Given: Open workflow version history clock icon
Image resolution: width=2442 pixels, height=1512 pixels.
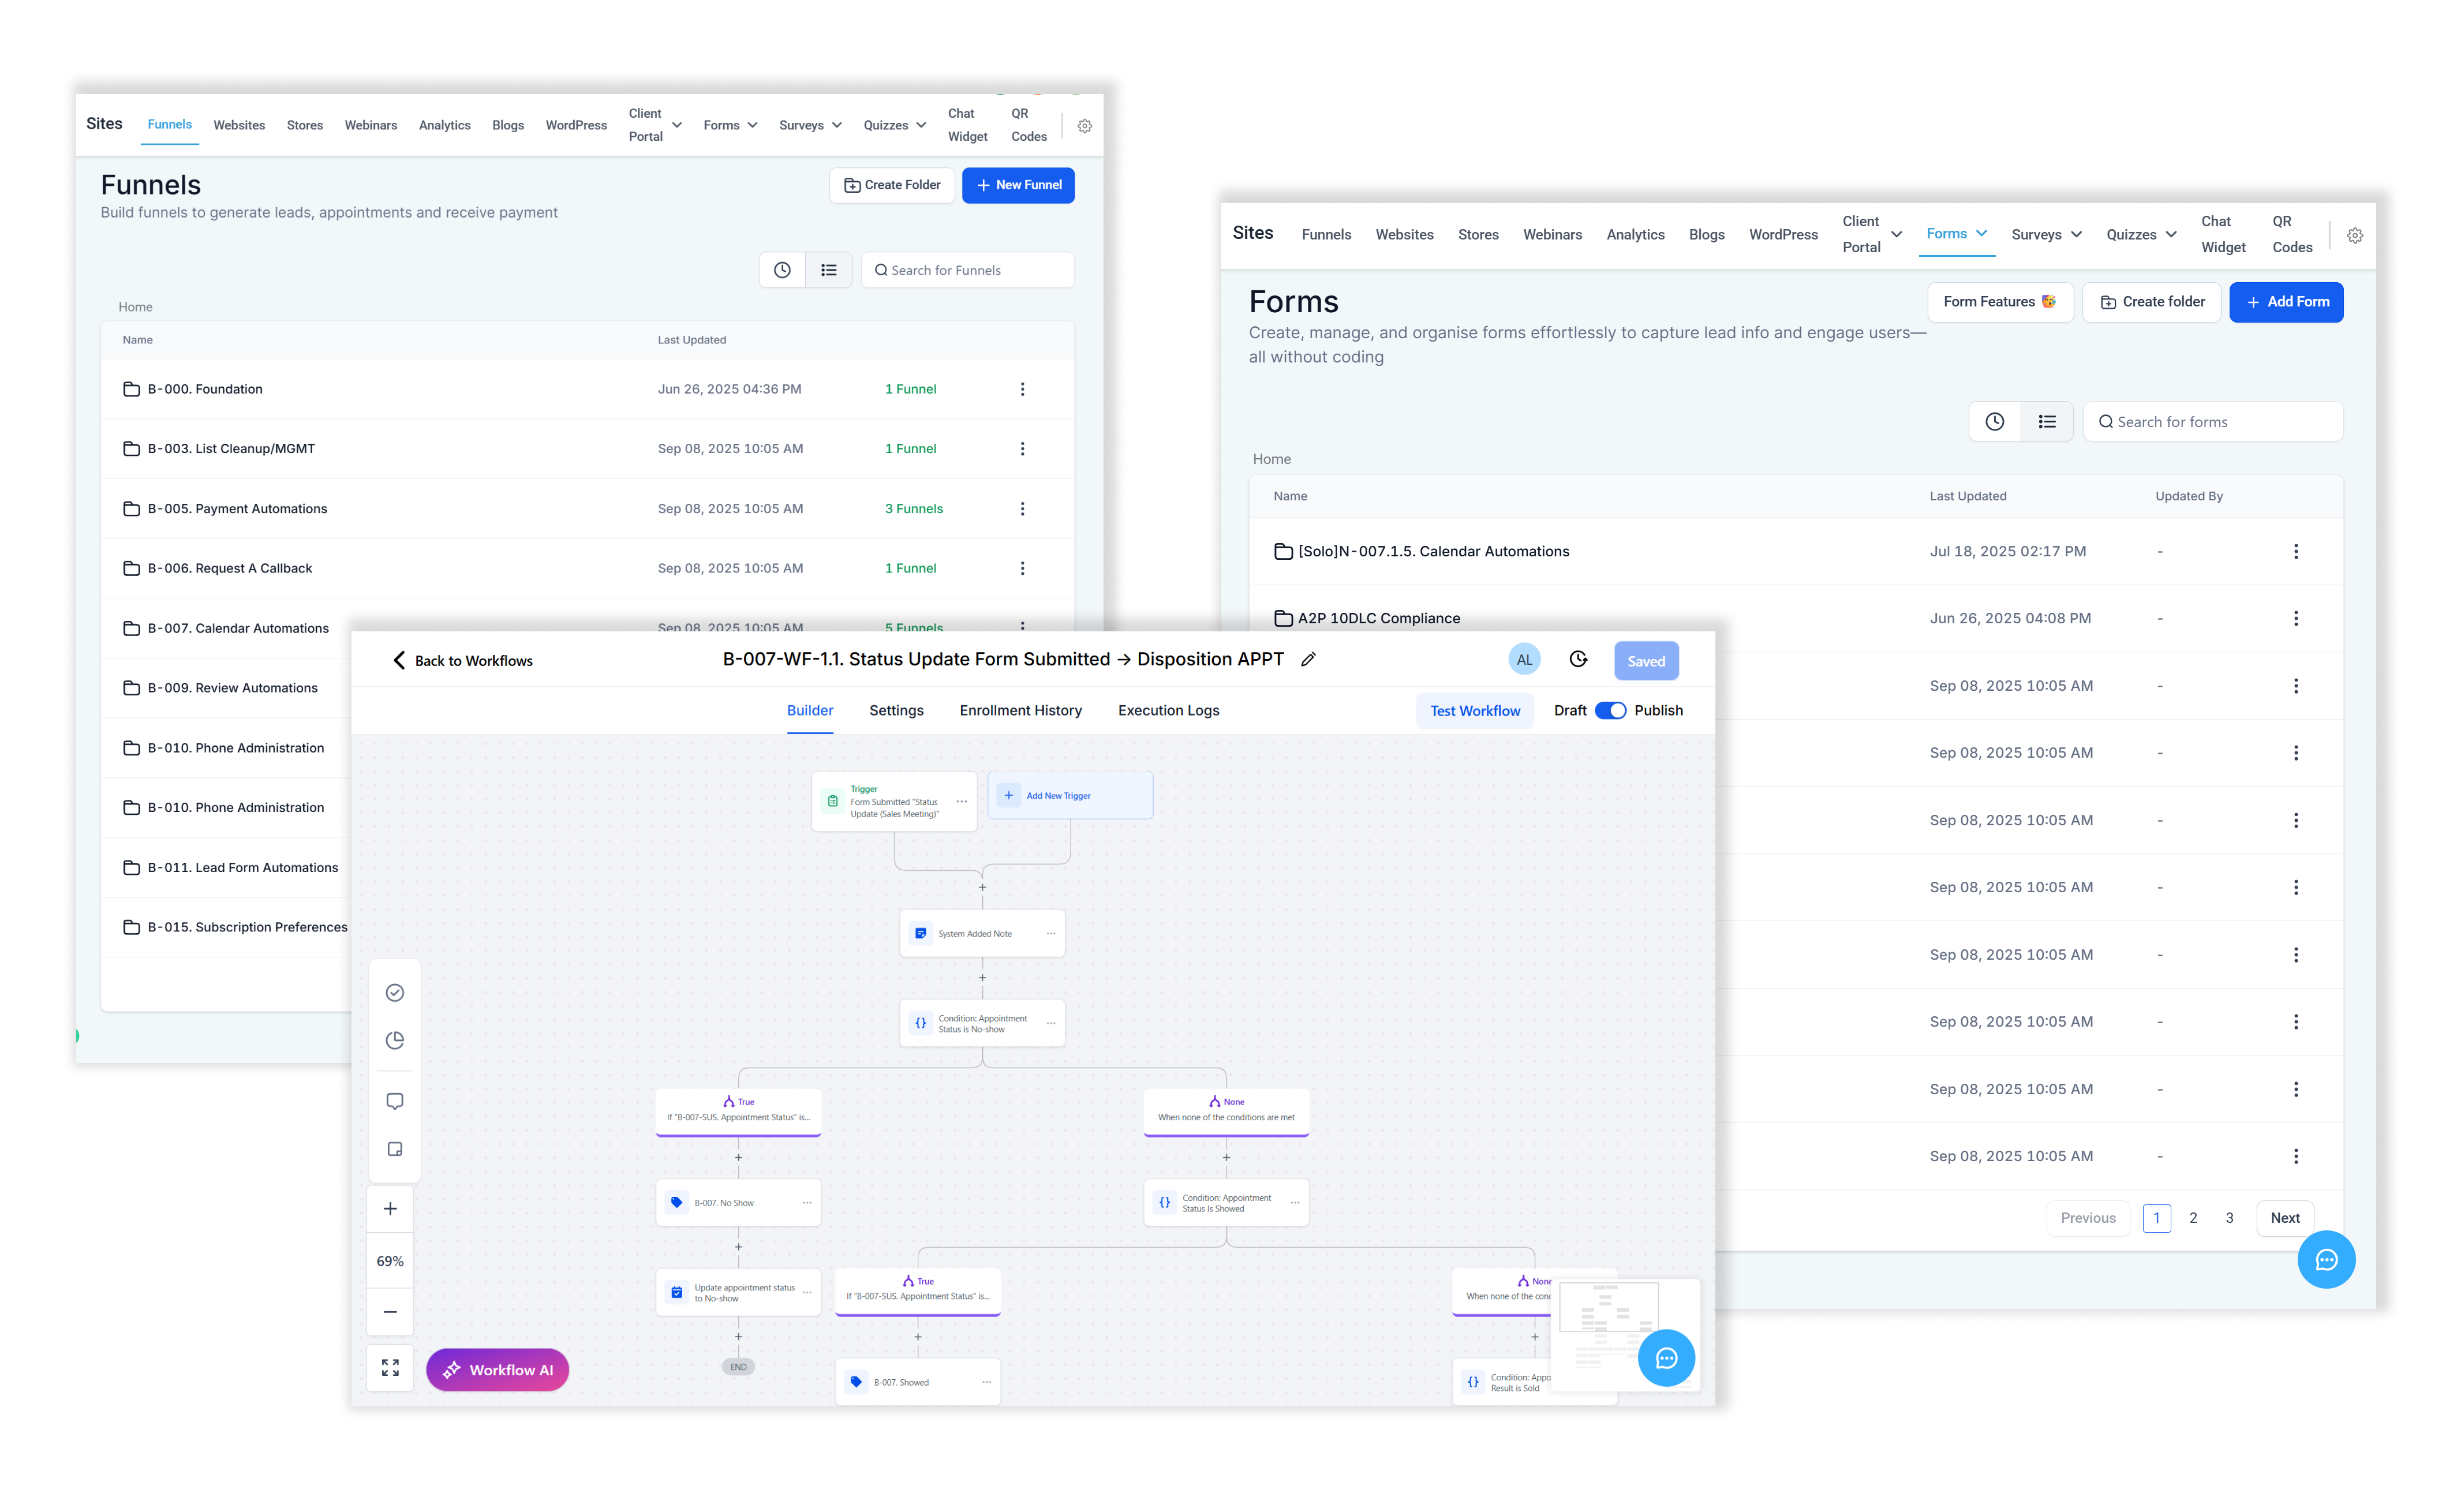Looking at the screenshot, I should (1578, 660).
